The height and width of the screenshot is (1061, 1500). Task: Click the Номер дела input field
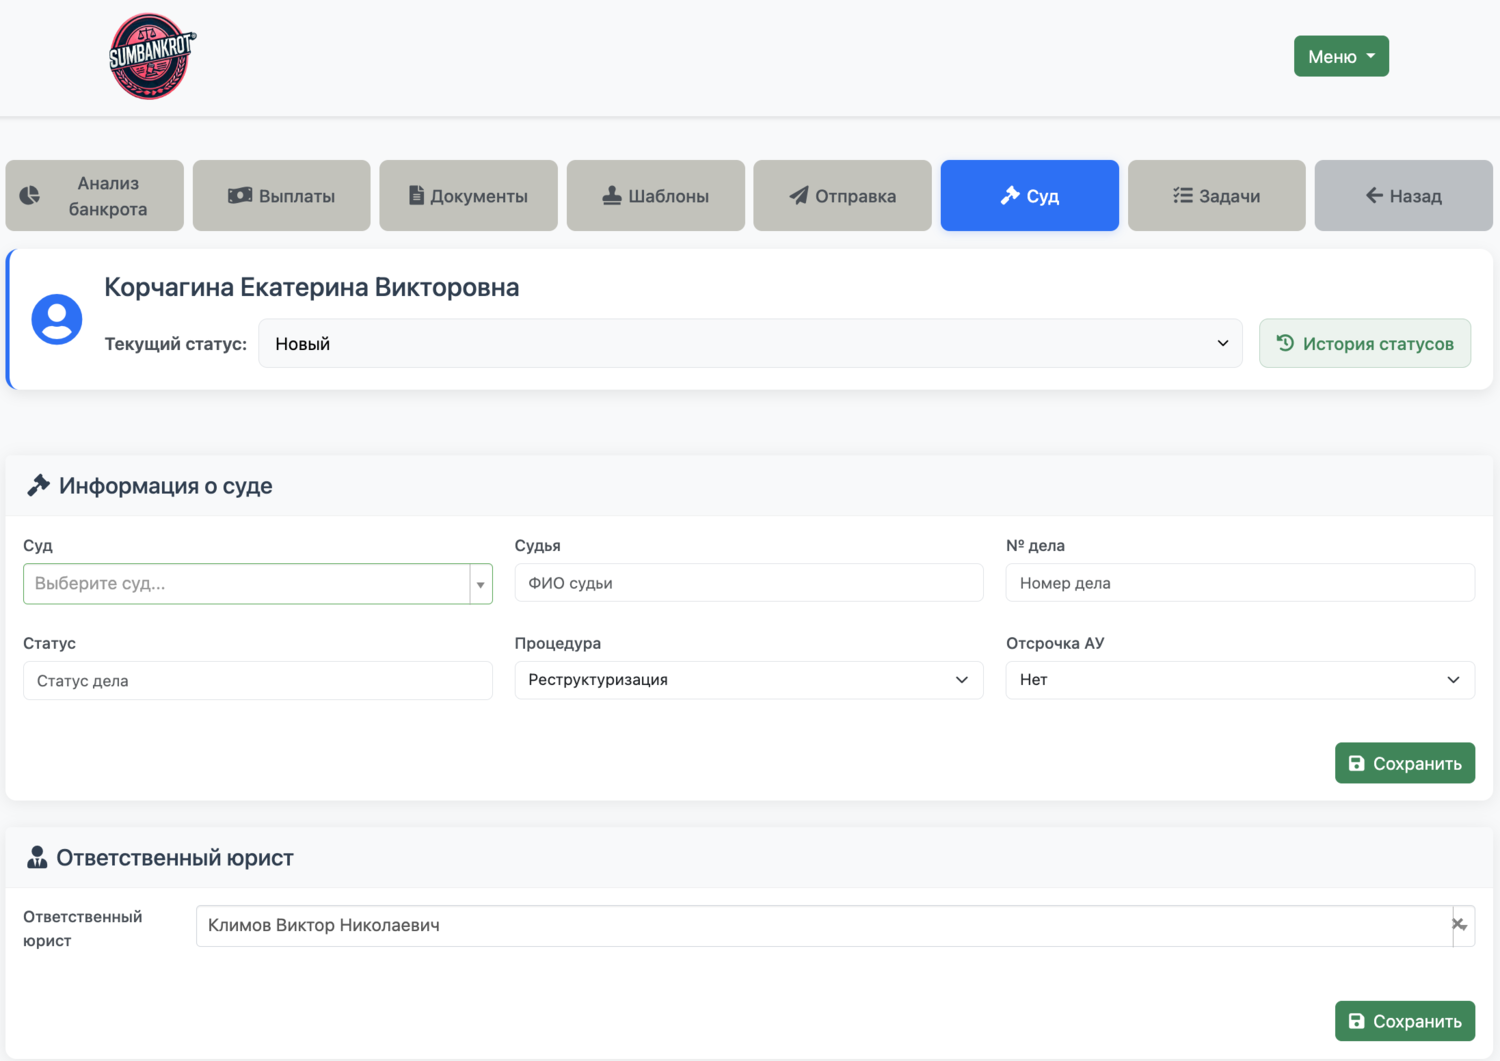click(1240, 583)
